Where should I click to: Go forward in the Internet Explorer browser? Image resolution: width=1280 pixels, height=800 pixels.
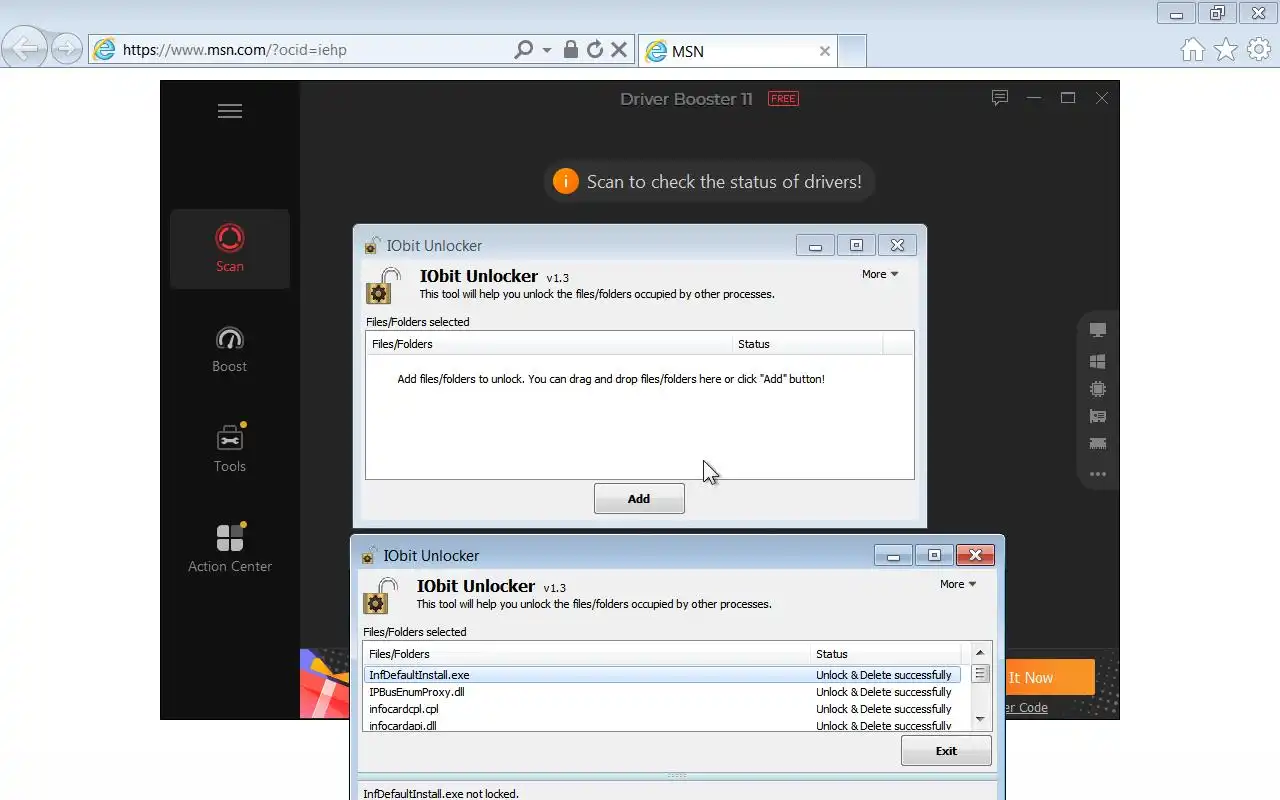pyautogui.click(x=66, y=48)
